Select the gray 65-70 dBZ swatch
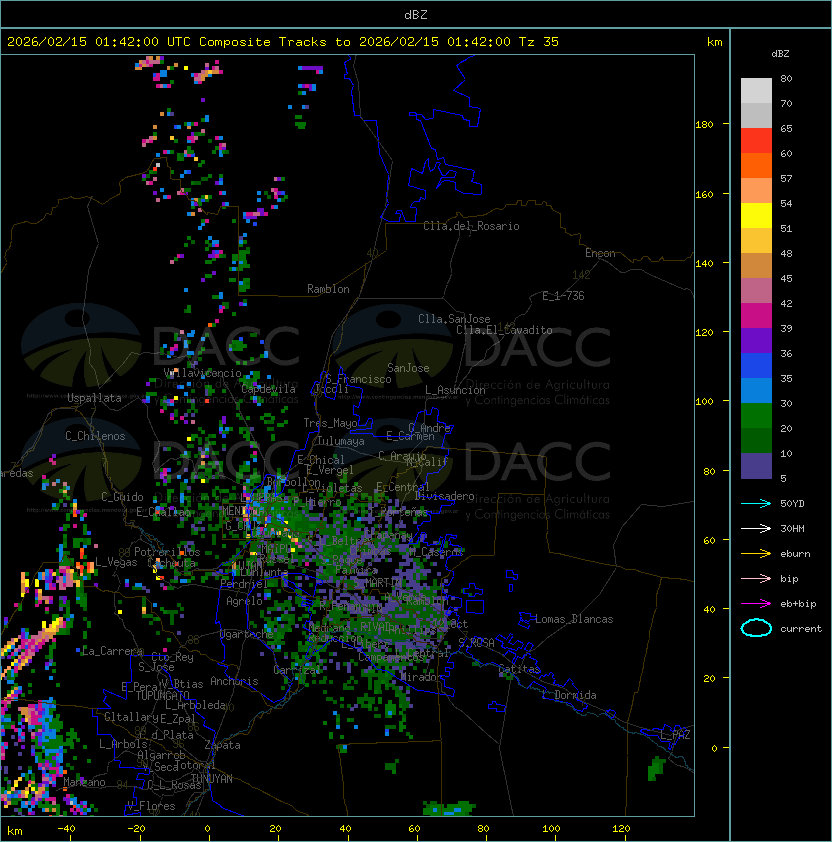Image resolution: width=832 pixels, height=842 pixels. (756, 115)
